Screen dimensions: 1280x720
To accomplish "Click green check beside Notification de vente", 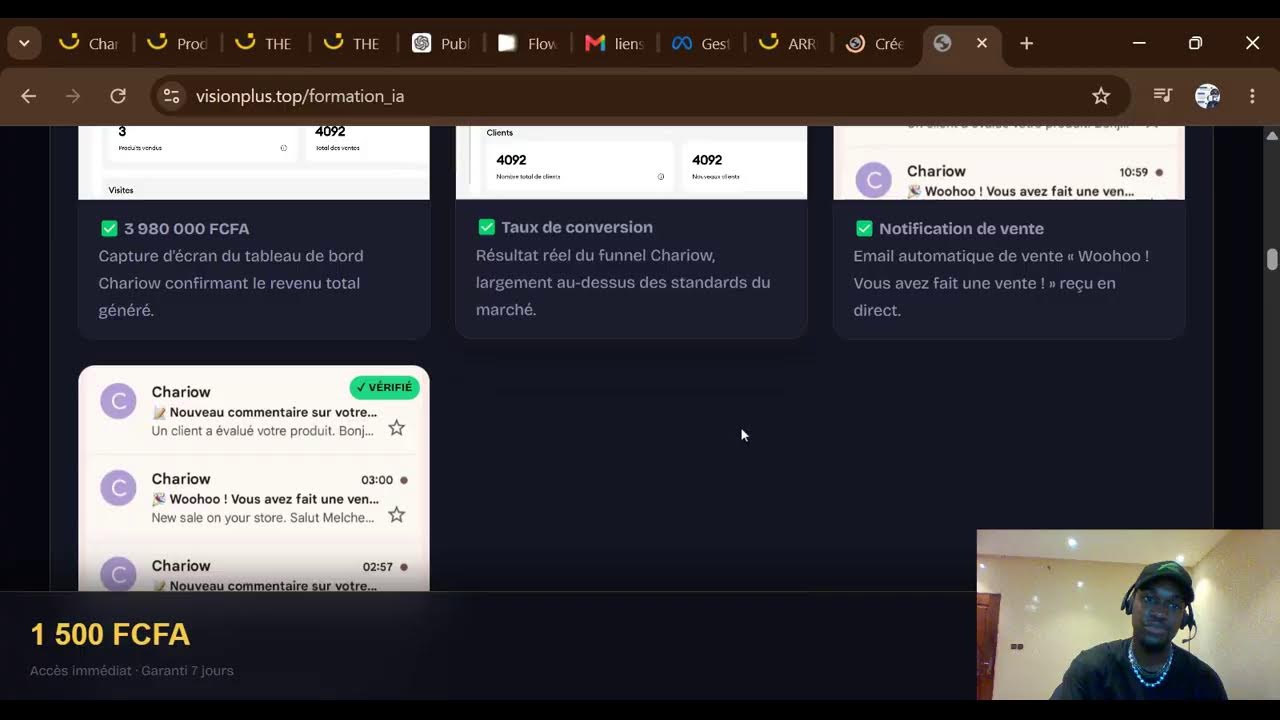I will [x=864, y=228].
